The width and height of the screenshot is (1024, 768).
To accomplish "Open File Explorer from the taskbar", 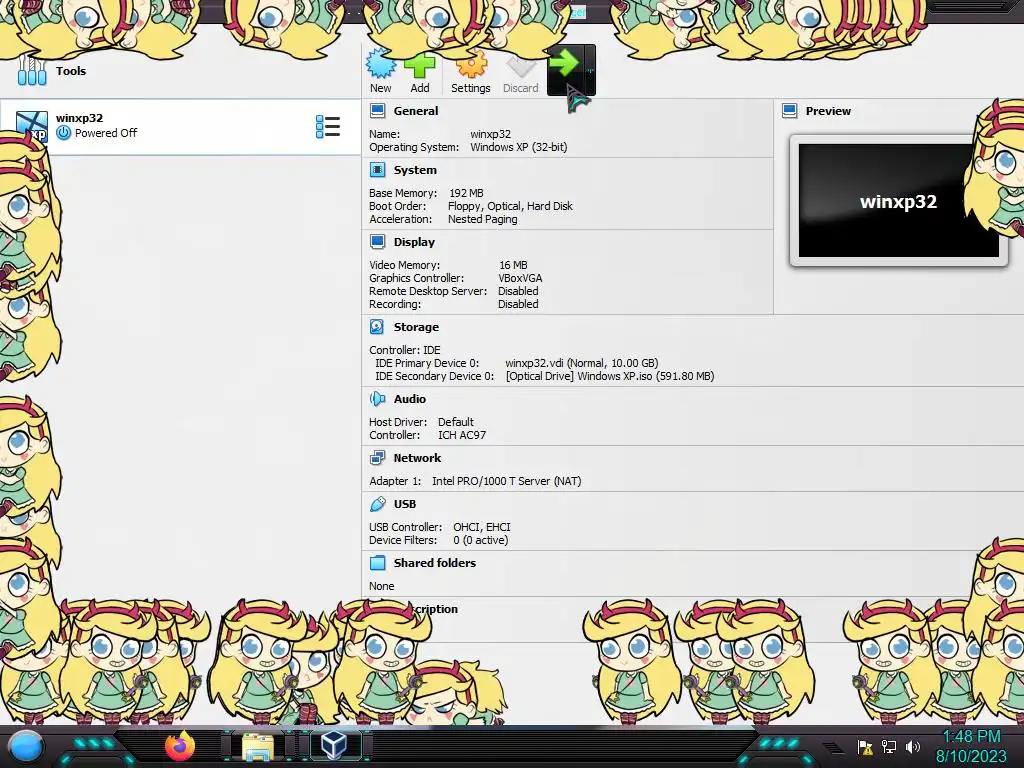I will [x=257, y=747].
